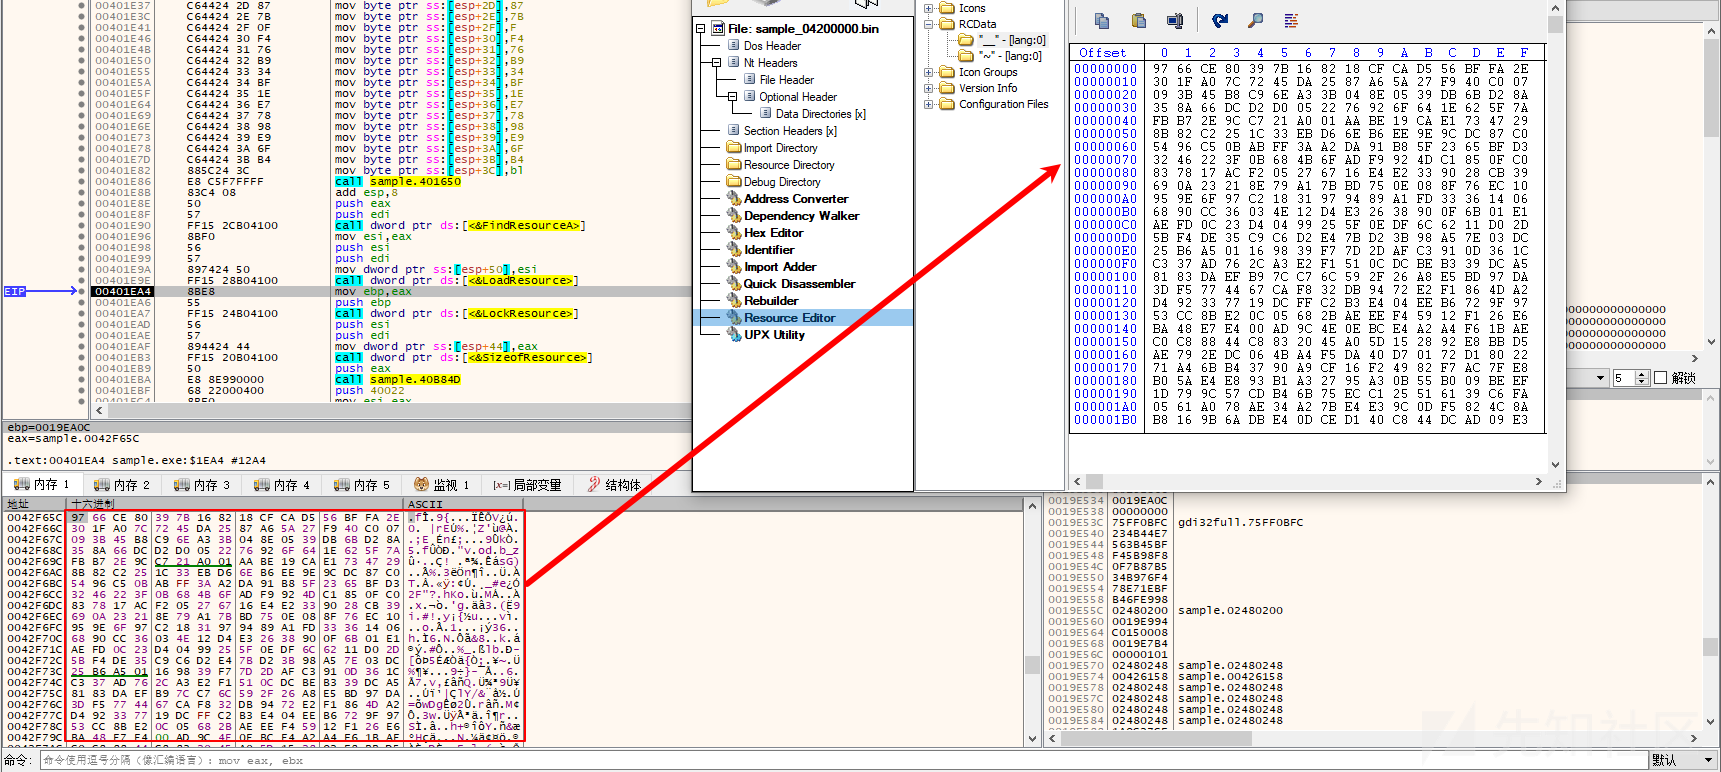Collapse the RCData resource folder

[928, 24]
